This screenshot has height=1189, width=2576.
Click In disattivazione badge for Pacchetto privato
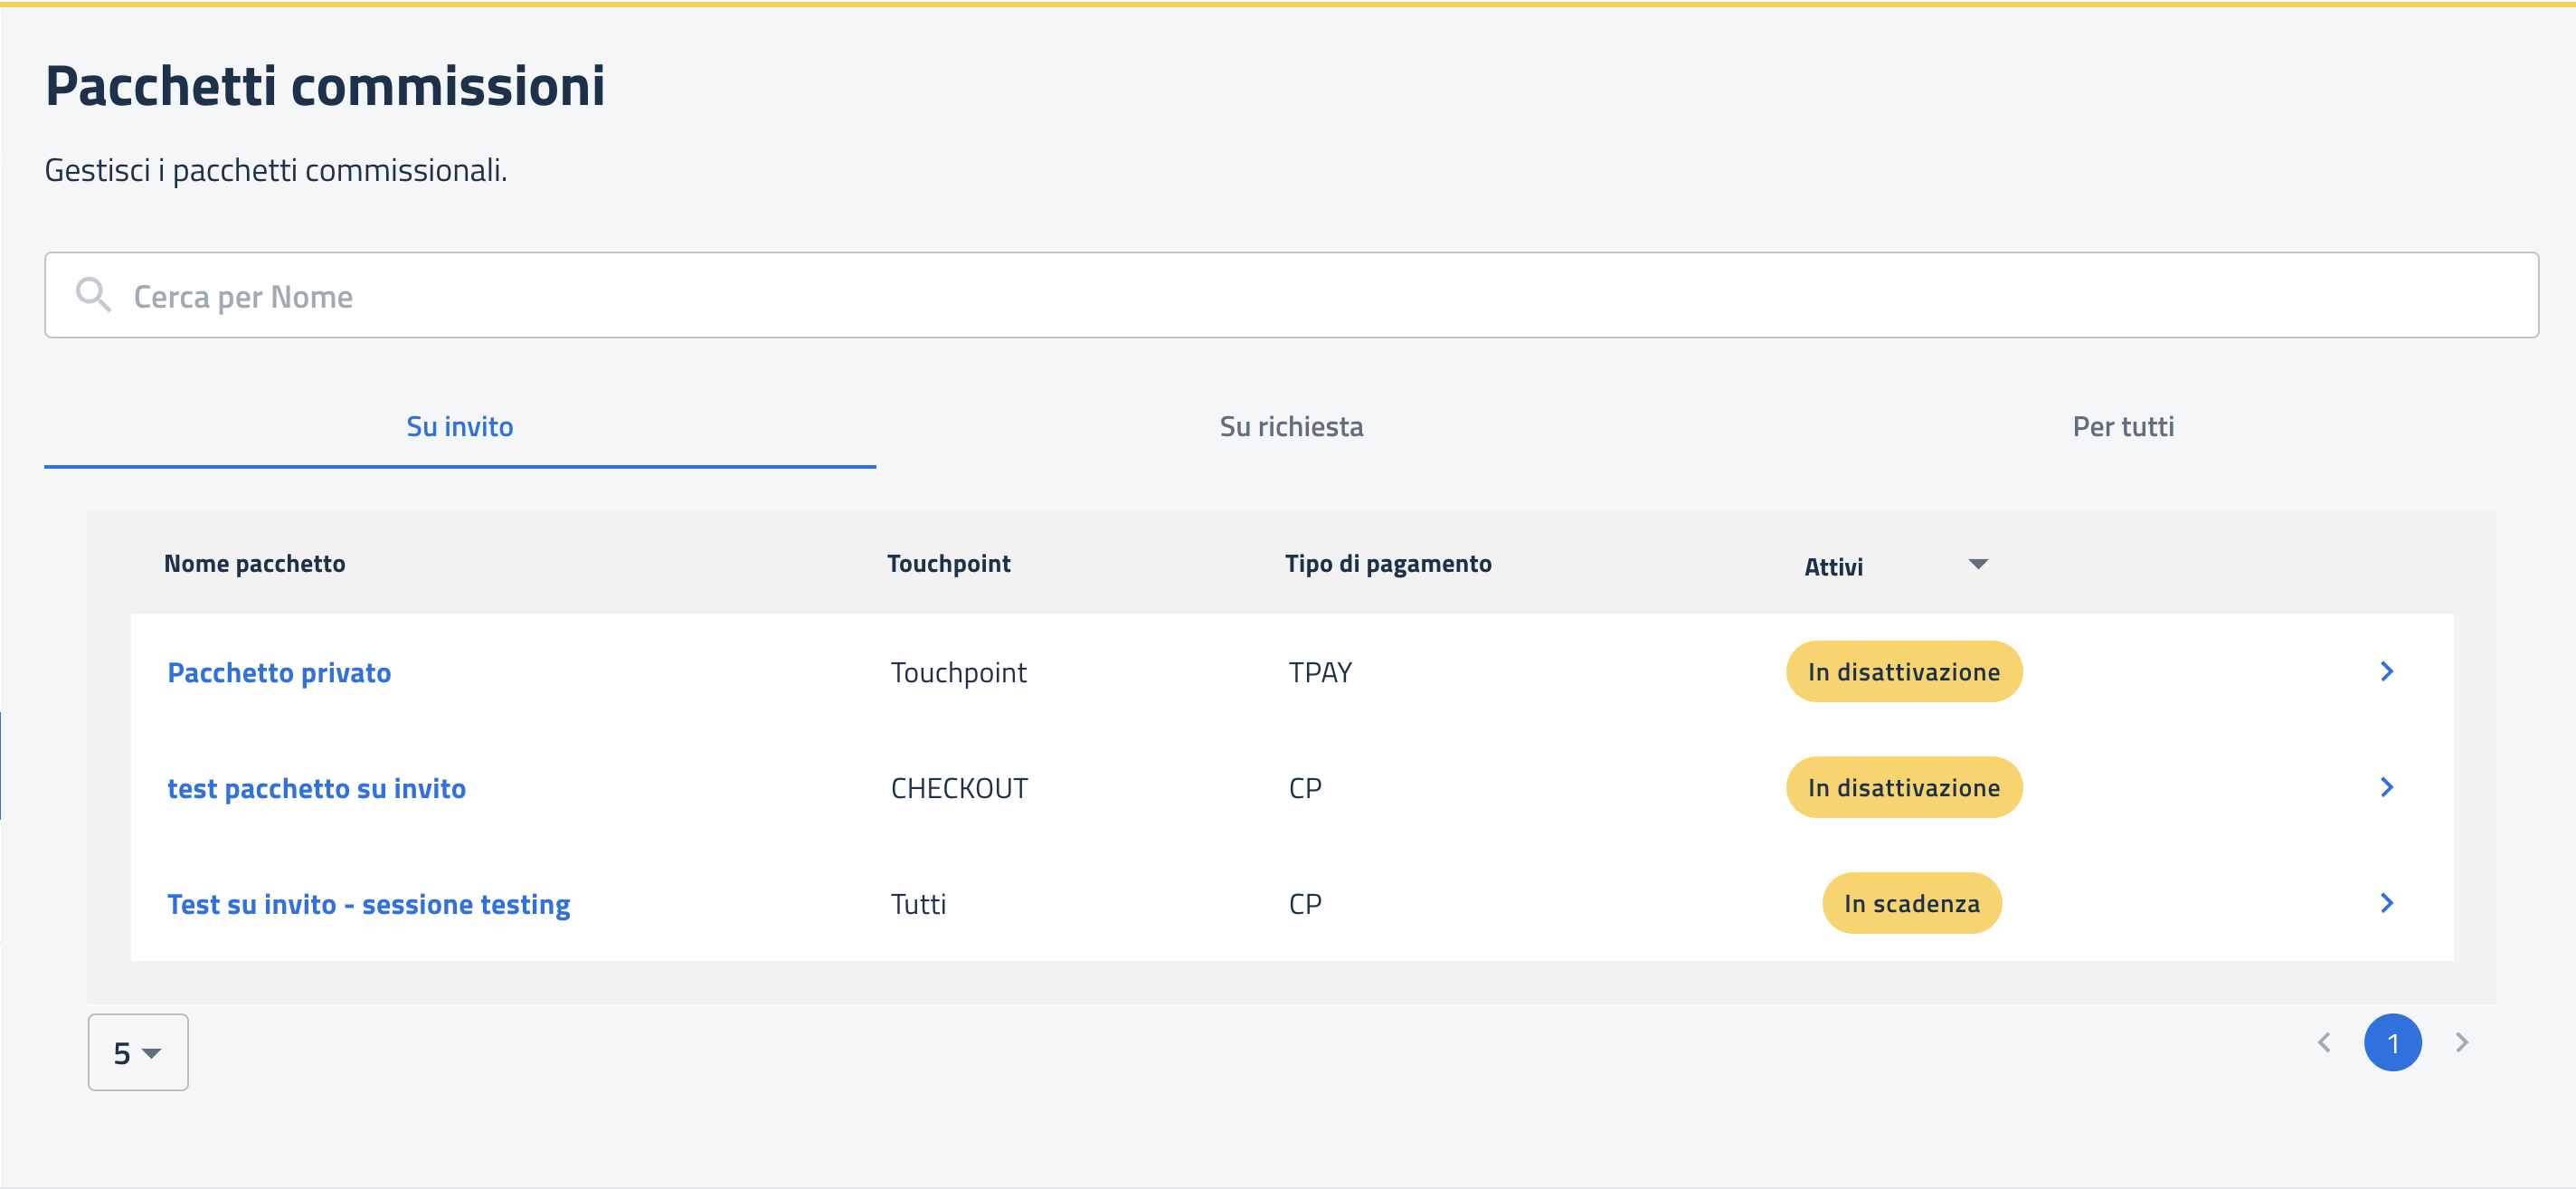(x=1903, y=672)
